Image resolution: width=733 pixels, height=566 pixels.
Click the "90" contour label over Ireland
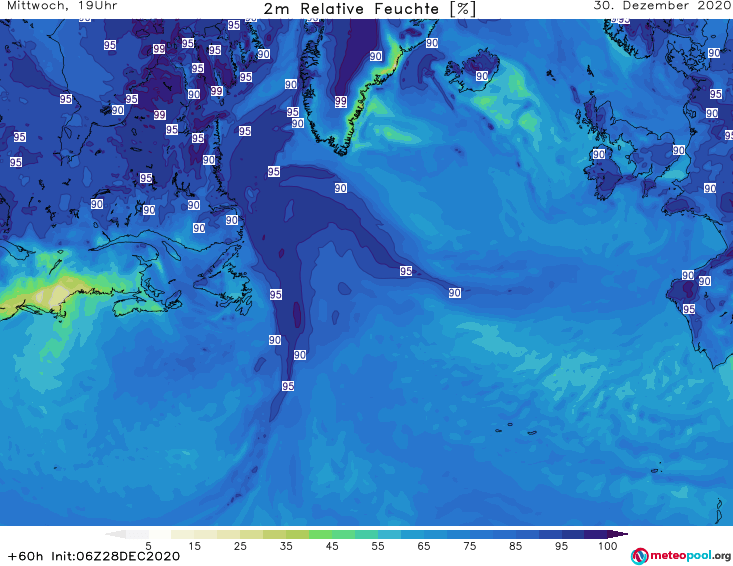click(598, 154)
